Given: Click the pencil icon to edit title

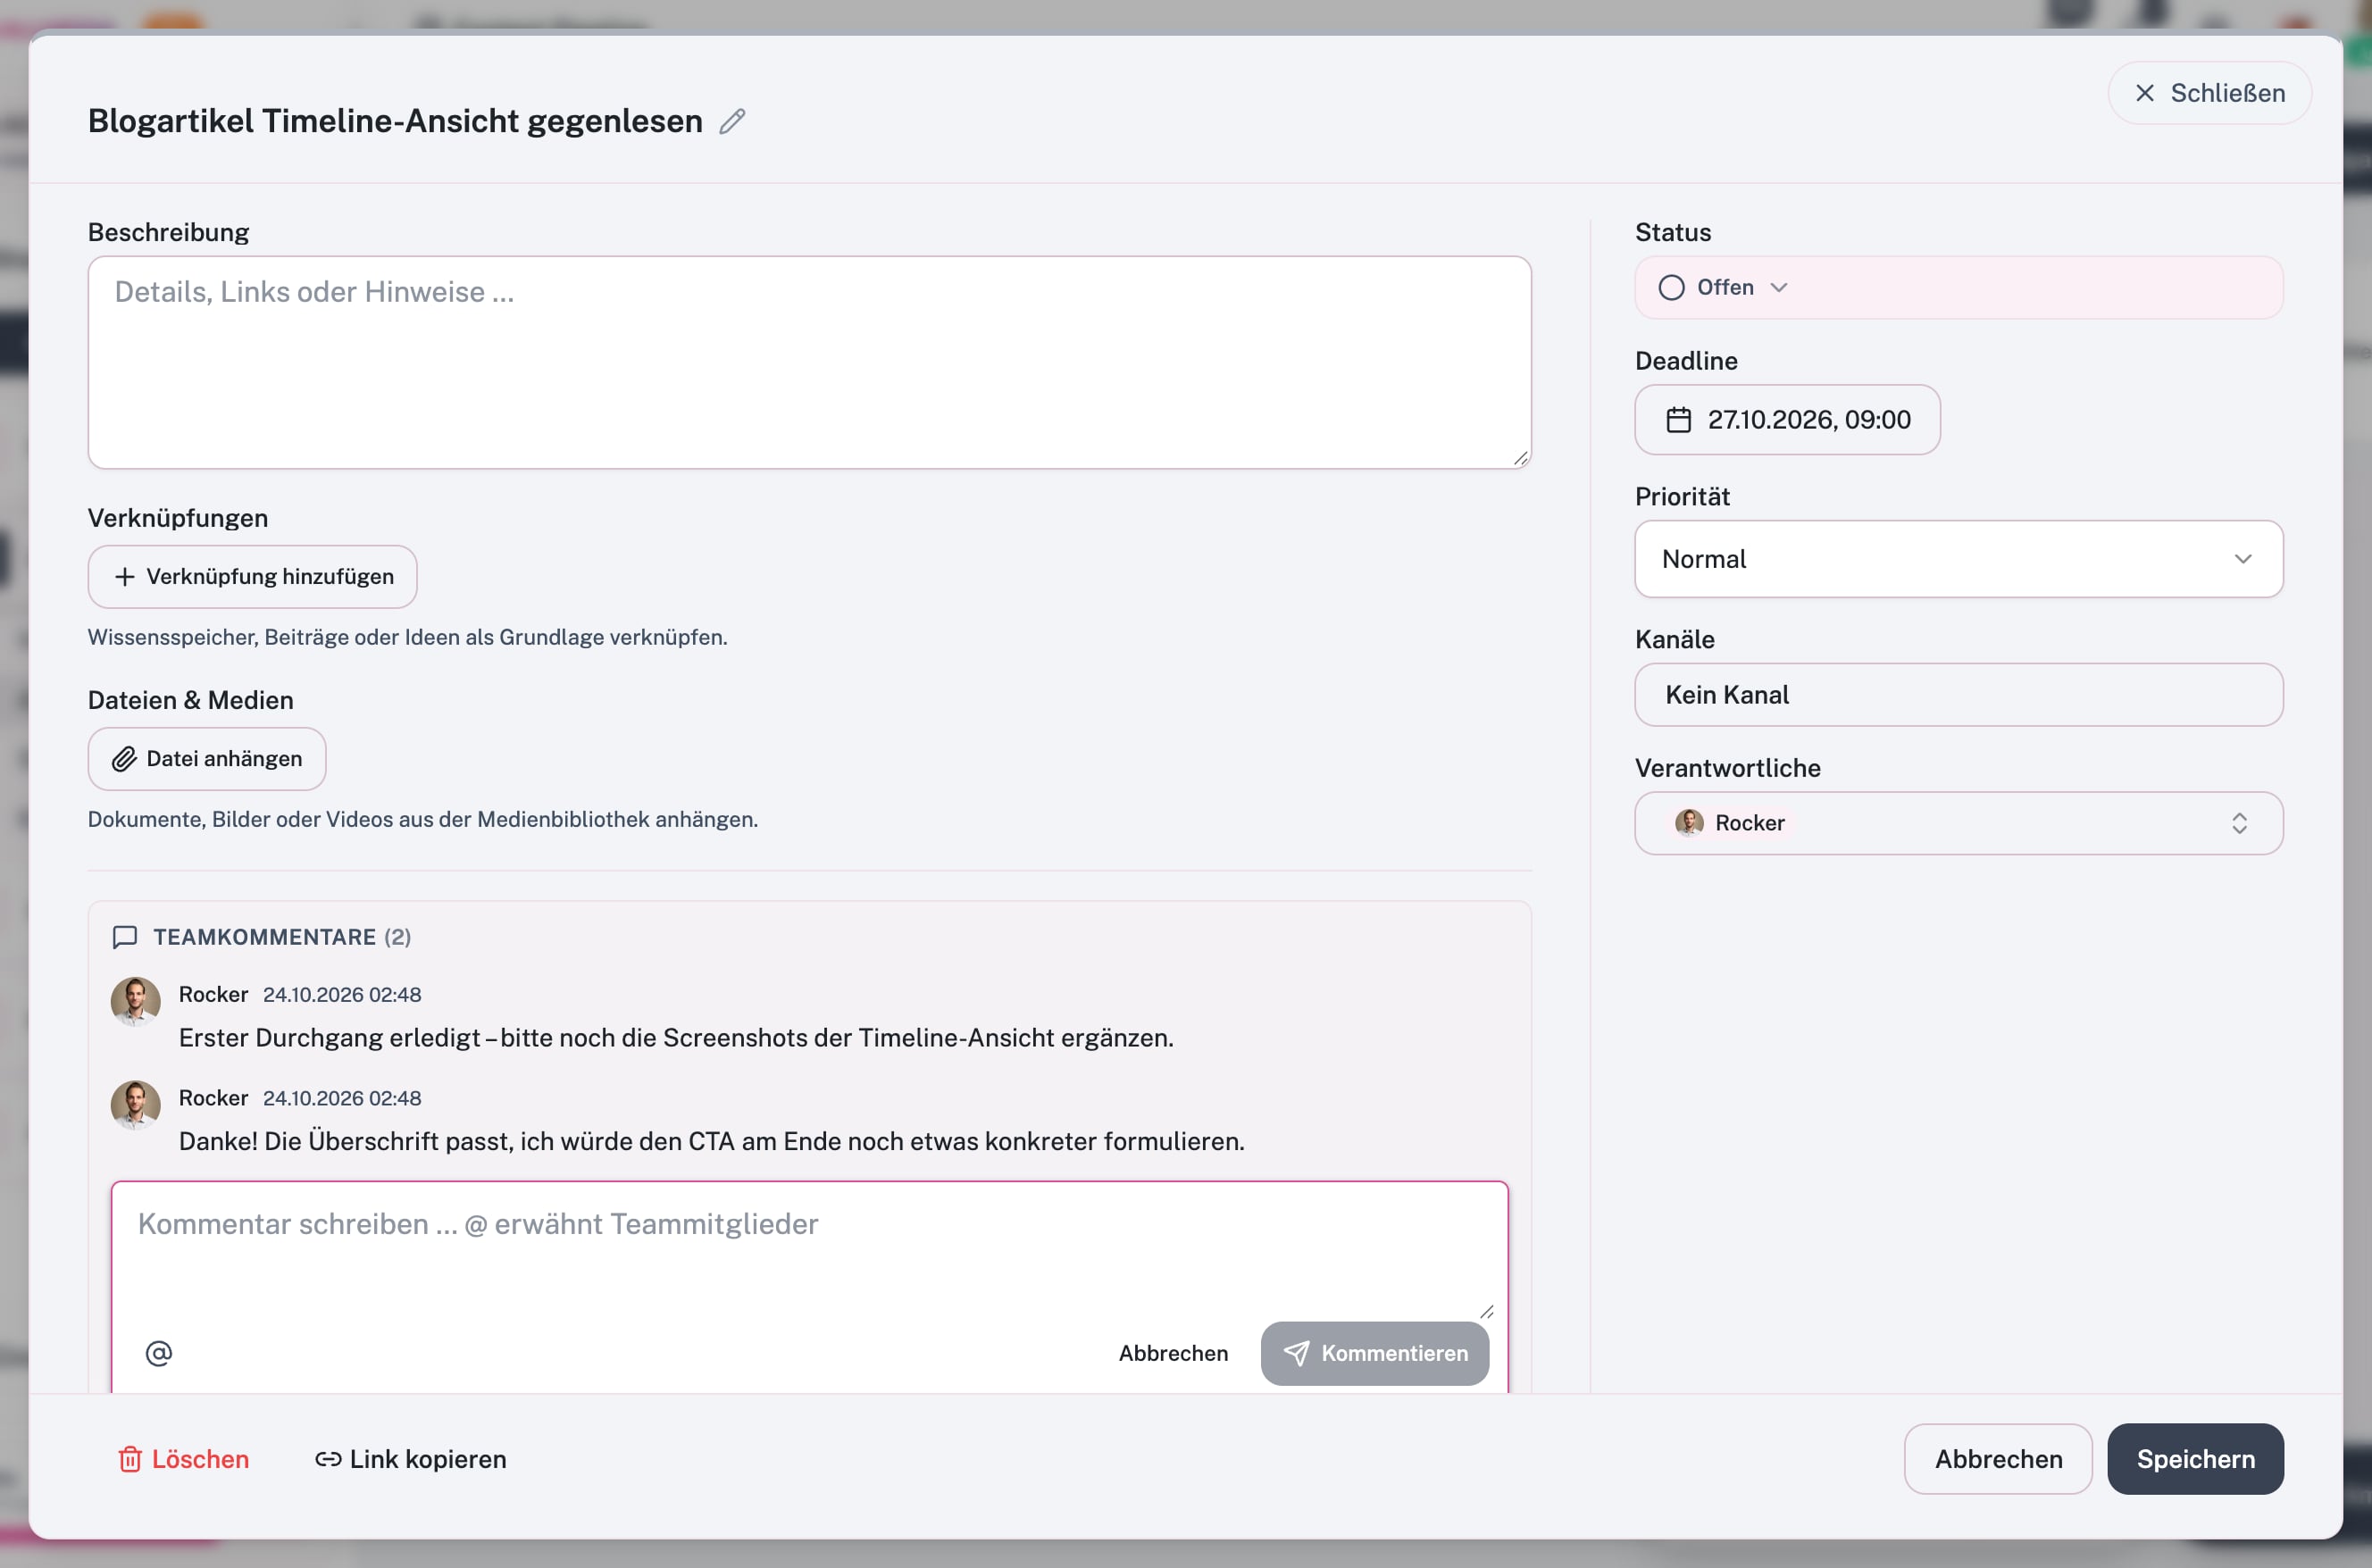Looking at the screenshot, I should pyautogui.click(x=732, y=121).
